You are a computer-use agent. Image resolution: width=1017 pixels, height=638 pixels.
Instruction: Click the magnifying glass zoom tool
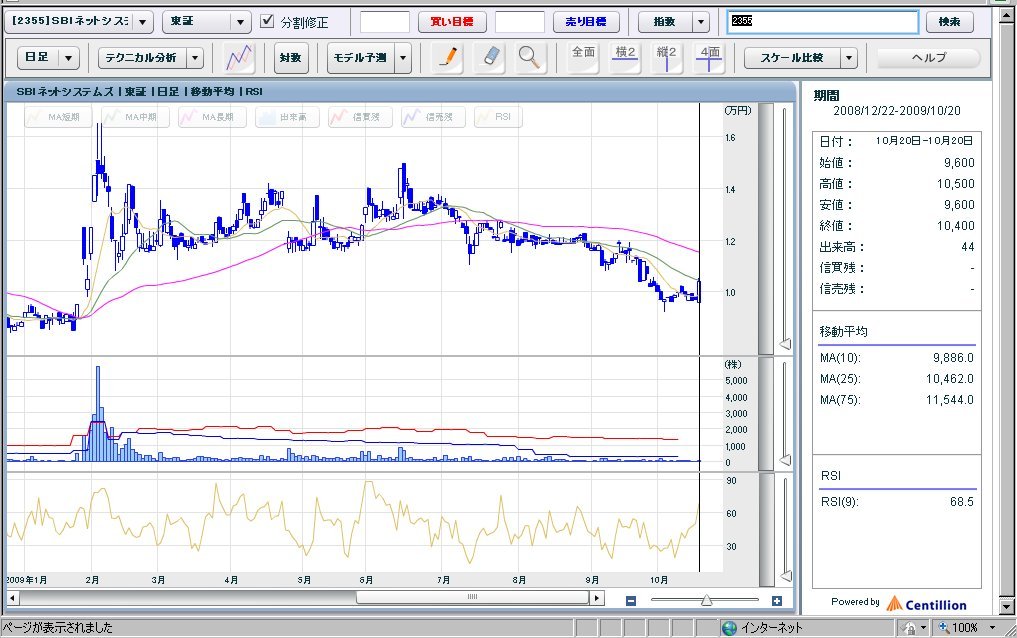pyautogui.click(x=529, y=58)
